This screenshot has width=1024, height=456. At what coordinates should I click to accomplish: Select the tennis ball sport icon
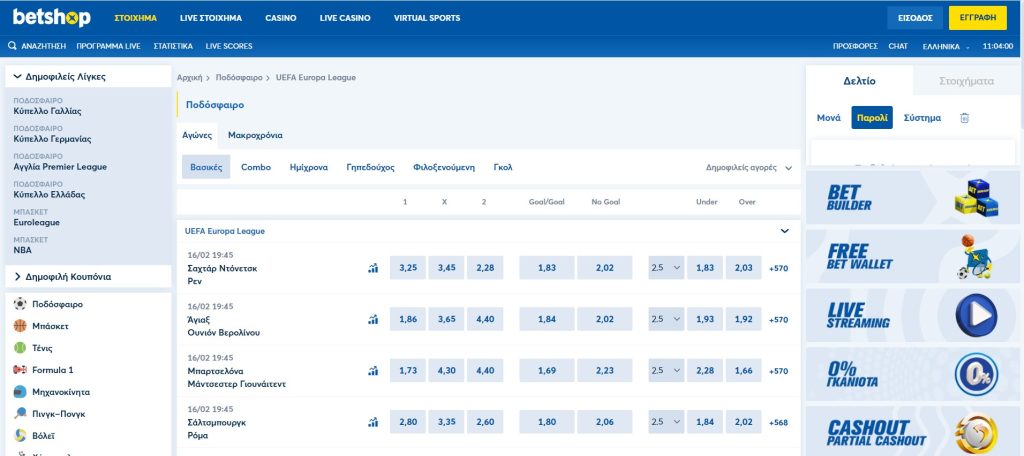(x=20, y=348)
